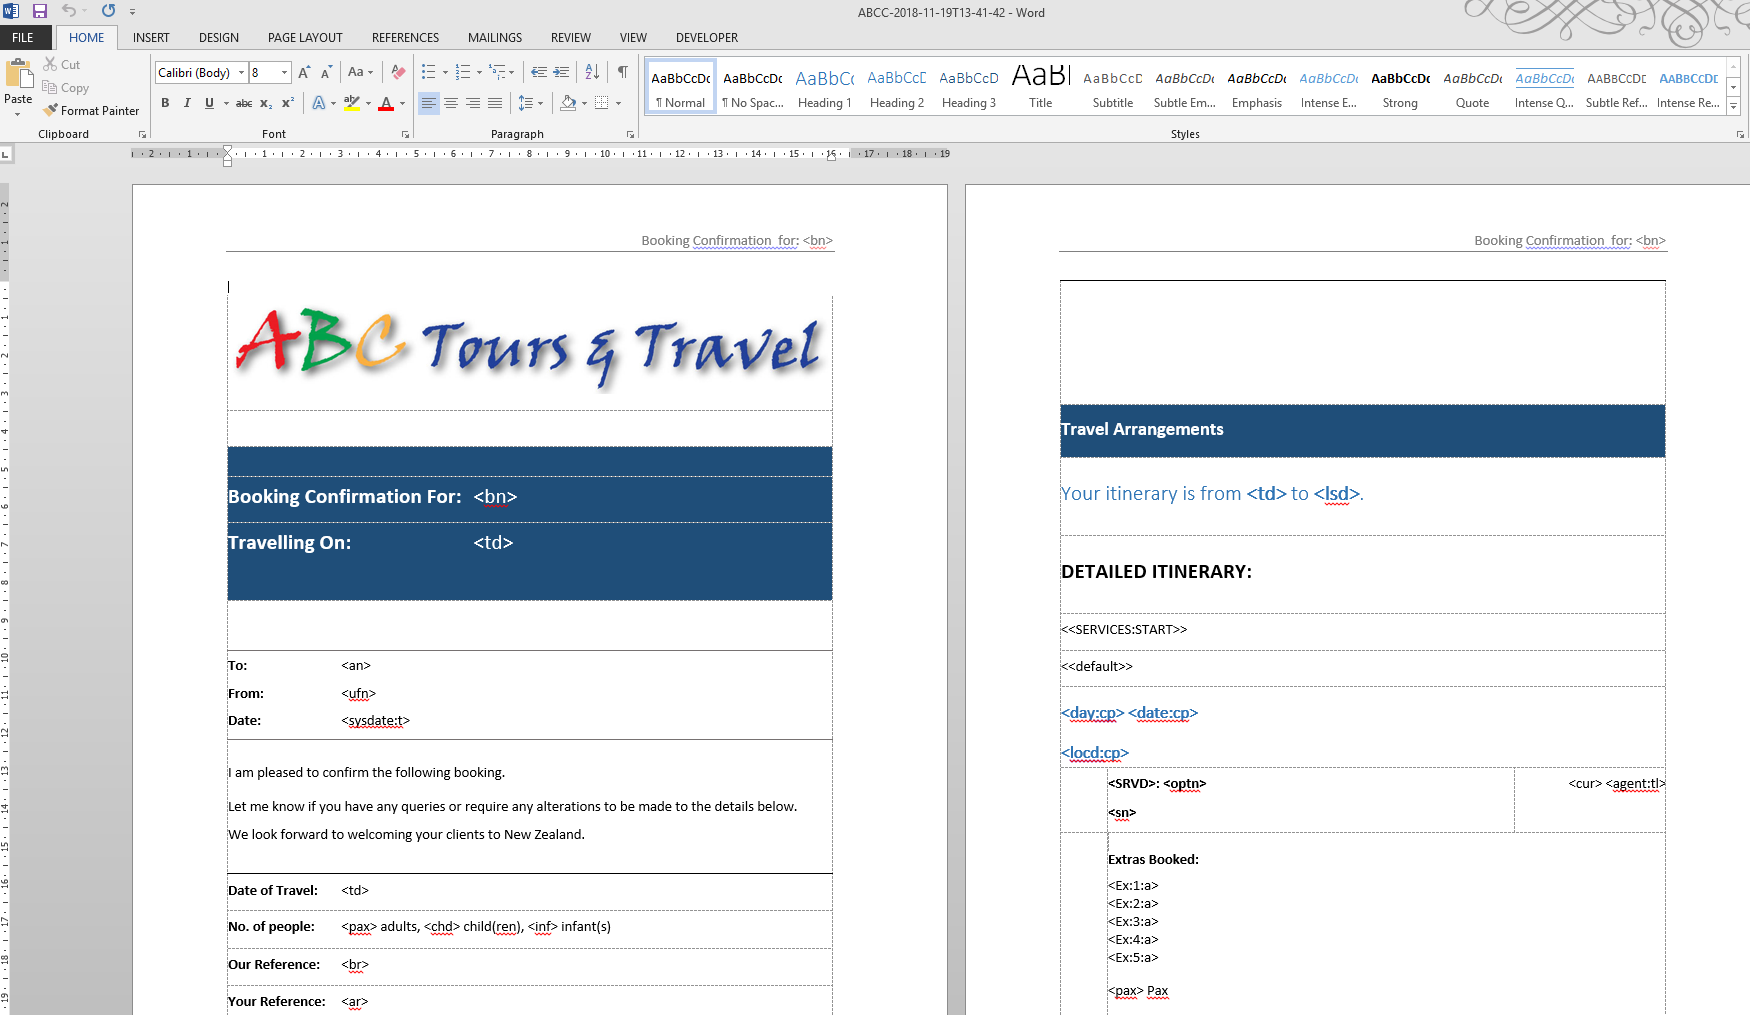Switch to the REFERENCES tab
Screen dimensions: 1750x1015
(405, 38)
